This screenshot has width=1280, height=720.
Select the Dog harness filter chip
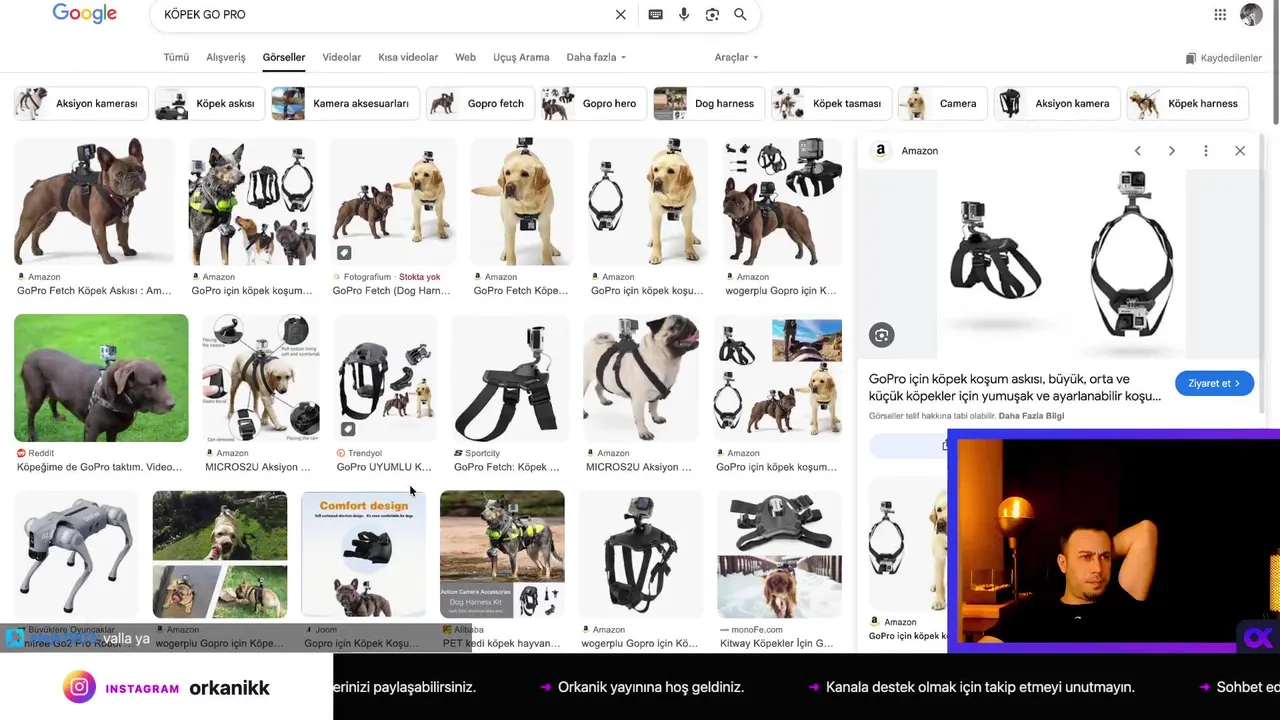pyautogui.click(x=709, y=104)
